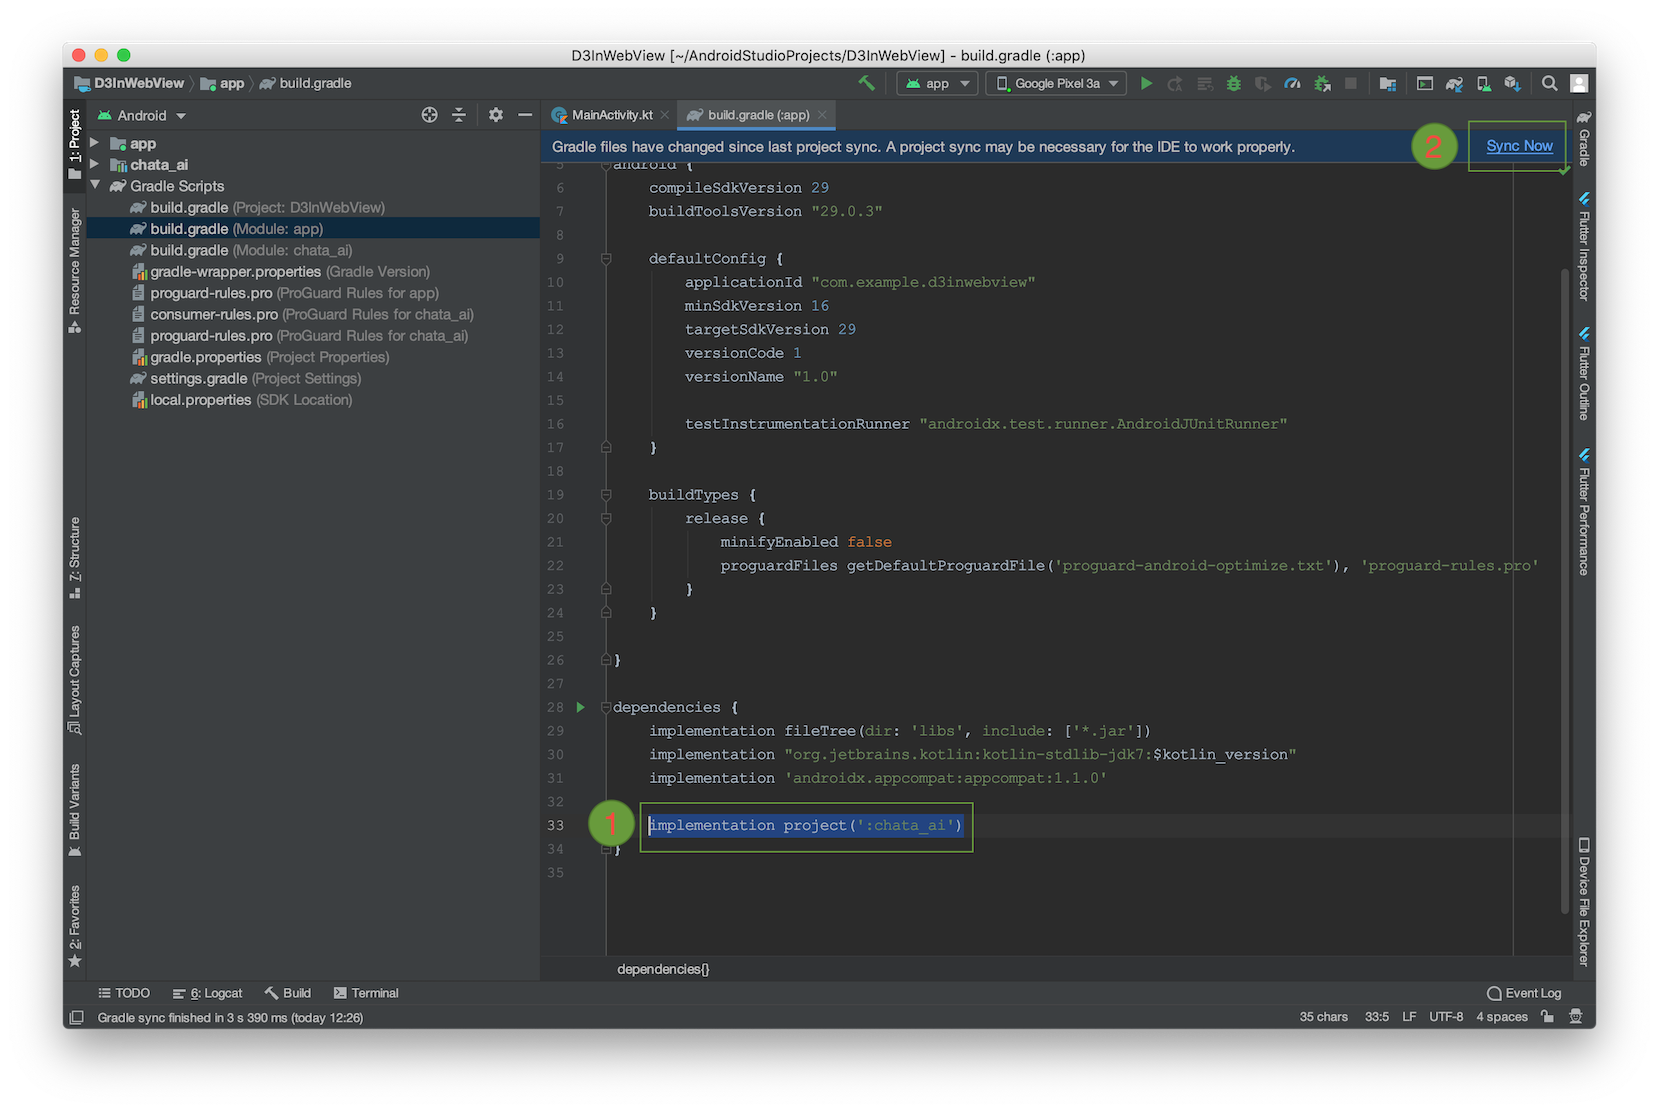The image size is (1659, 1112).
Task: Click D3InWebView breadcrumb in navigation bar
Action: [x=130, y=83]
